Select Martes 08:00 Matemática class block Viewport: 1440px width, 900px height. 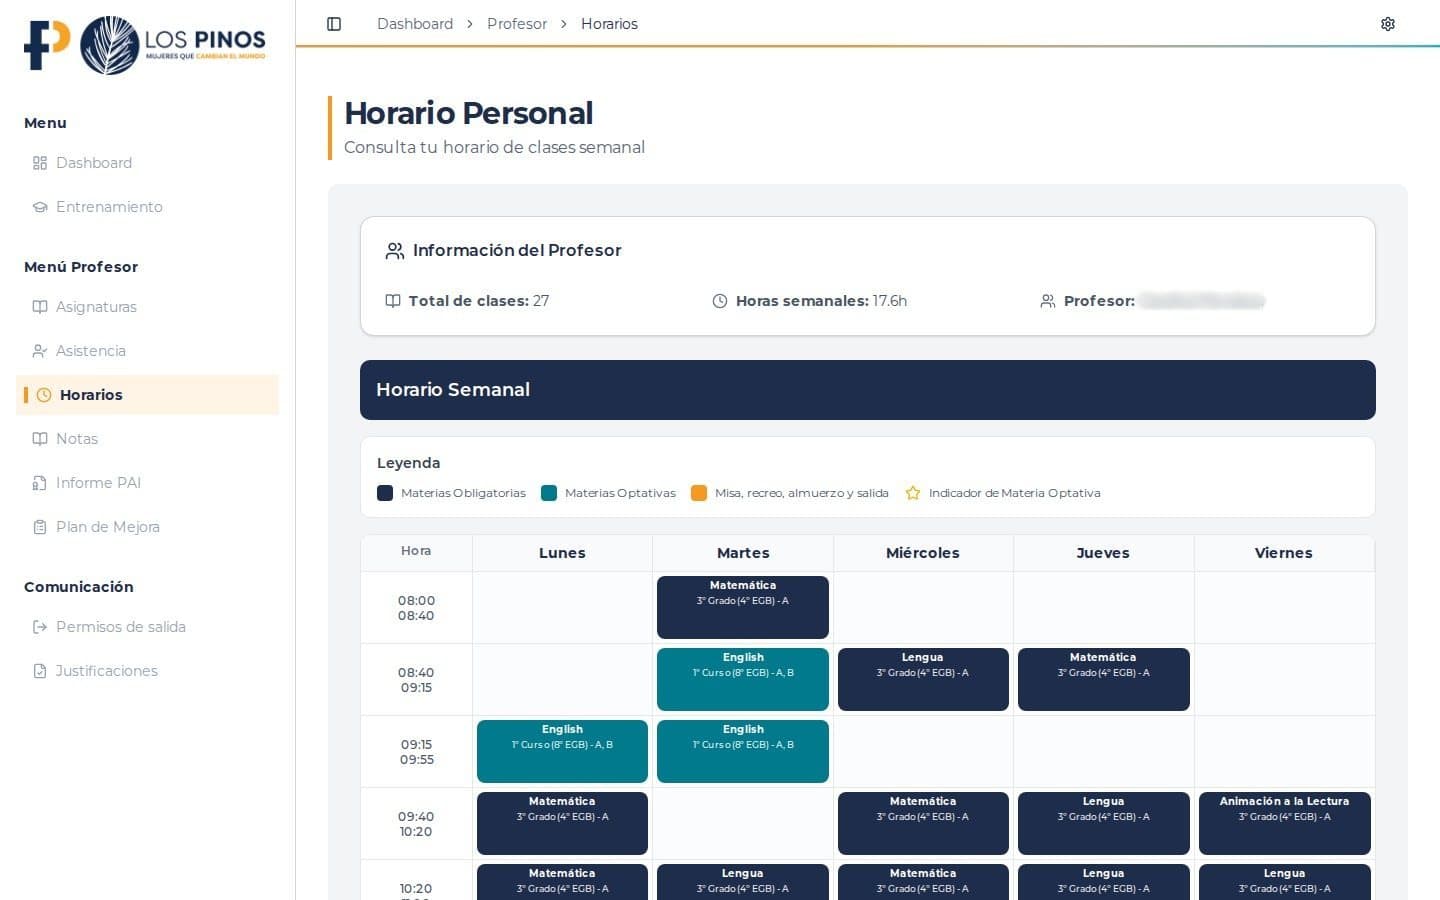click(x=743, y=607)
